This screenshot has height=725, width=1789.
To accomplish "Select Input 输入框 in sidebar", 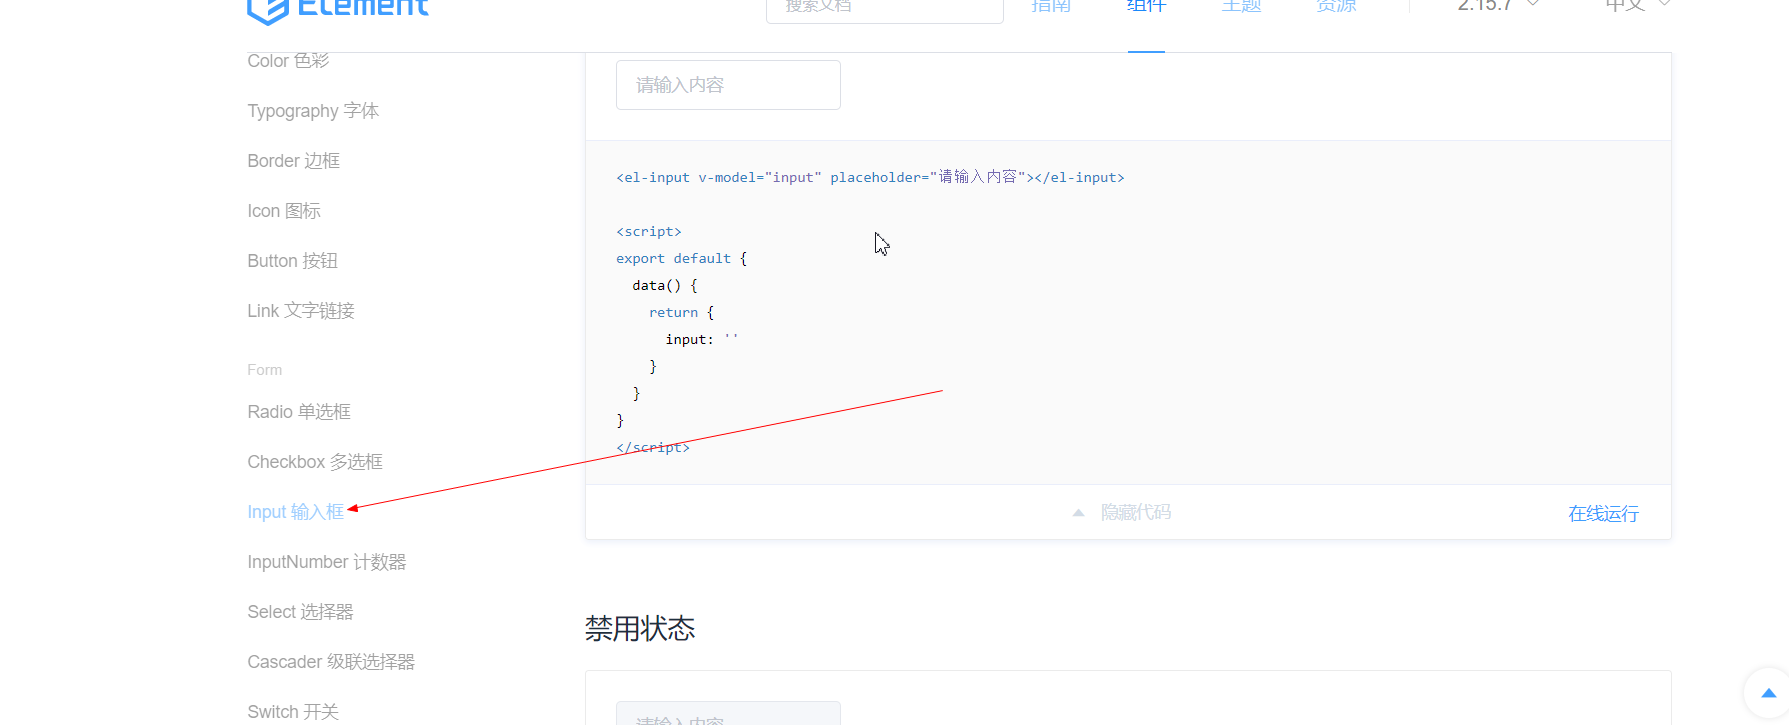I will click(296, 512).
